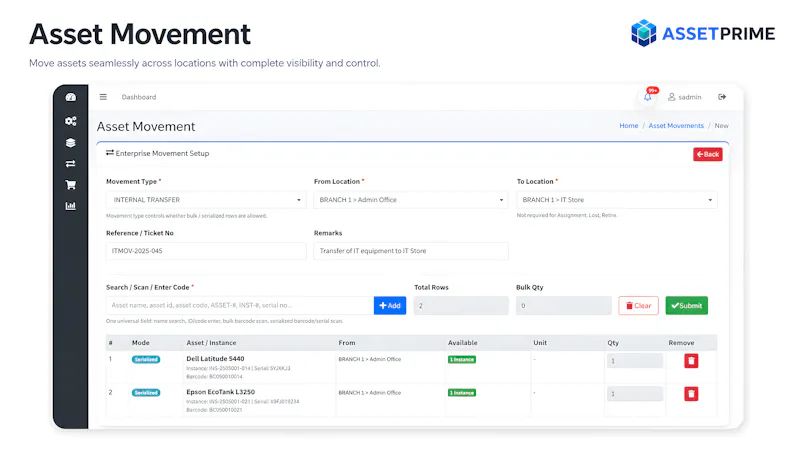The width and height of the screenshot is (800, 450).
Task: Click the Bulk Qty field
Action: 564,306
